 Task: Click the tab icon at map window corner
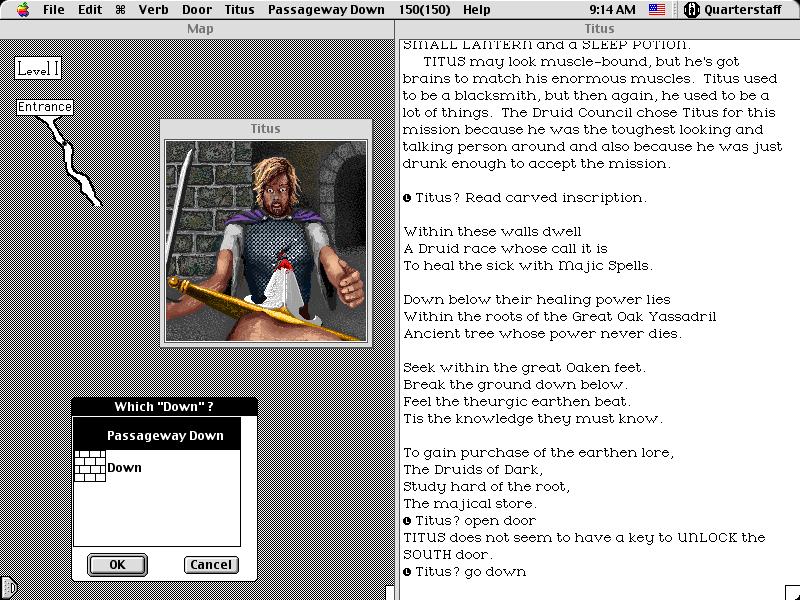pyautogui.click(x=9, y=588)
